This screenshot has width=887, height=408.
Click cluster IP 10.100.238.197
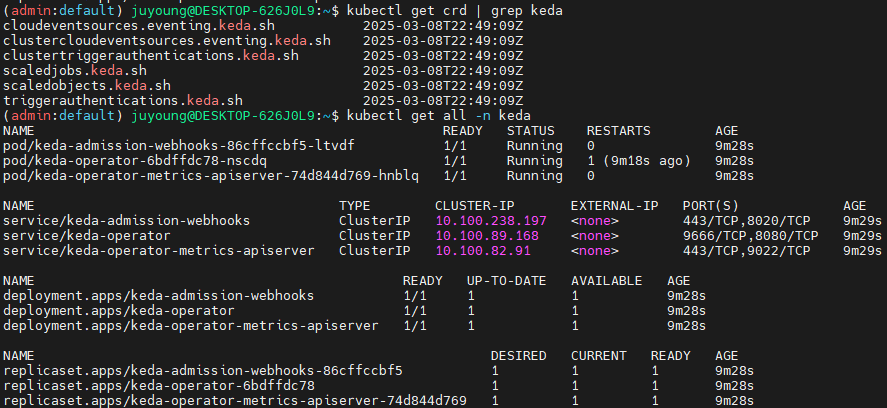[491, 220]
